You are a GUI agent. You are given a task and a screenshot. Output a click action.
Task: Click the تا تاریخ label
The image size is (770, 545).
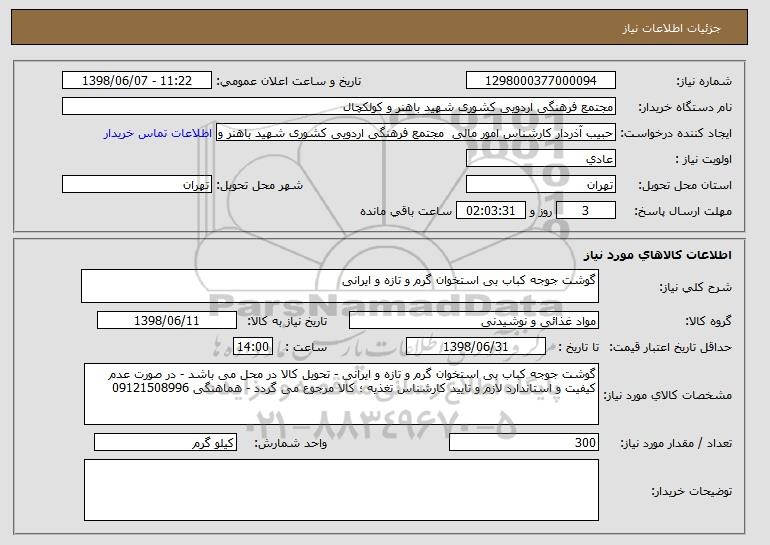click(579, 347)
